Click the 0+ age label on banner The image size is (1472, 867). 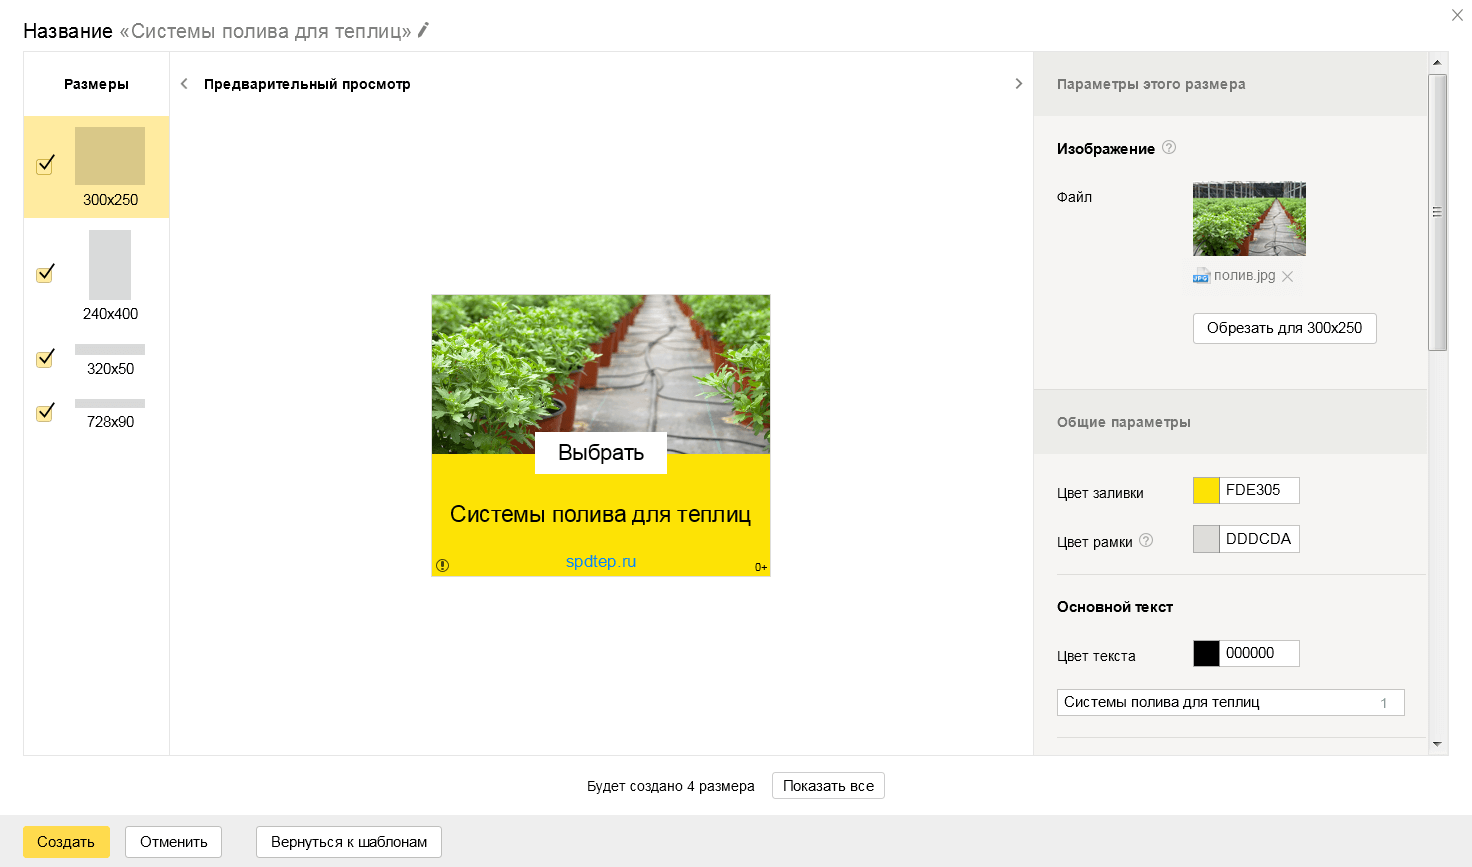[x=761, y=567]
